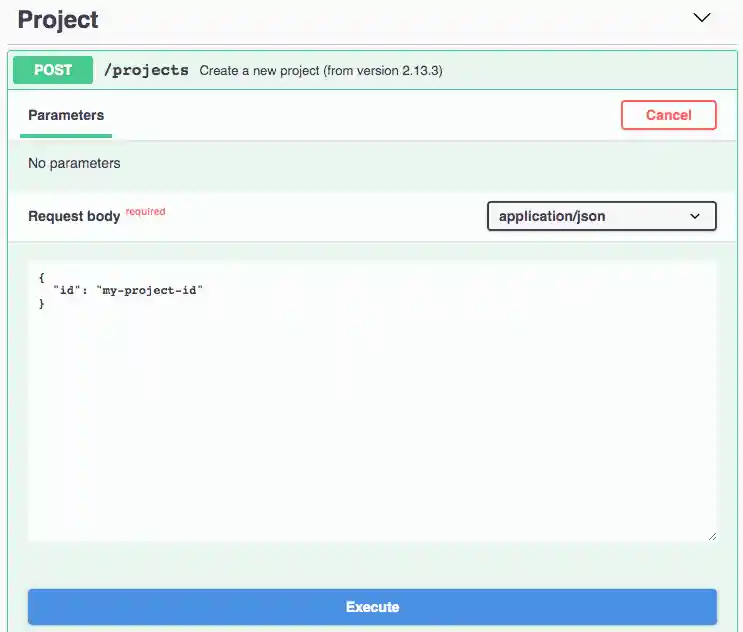Click the 'No parameters' text

tap(74, 163)
